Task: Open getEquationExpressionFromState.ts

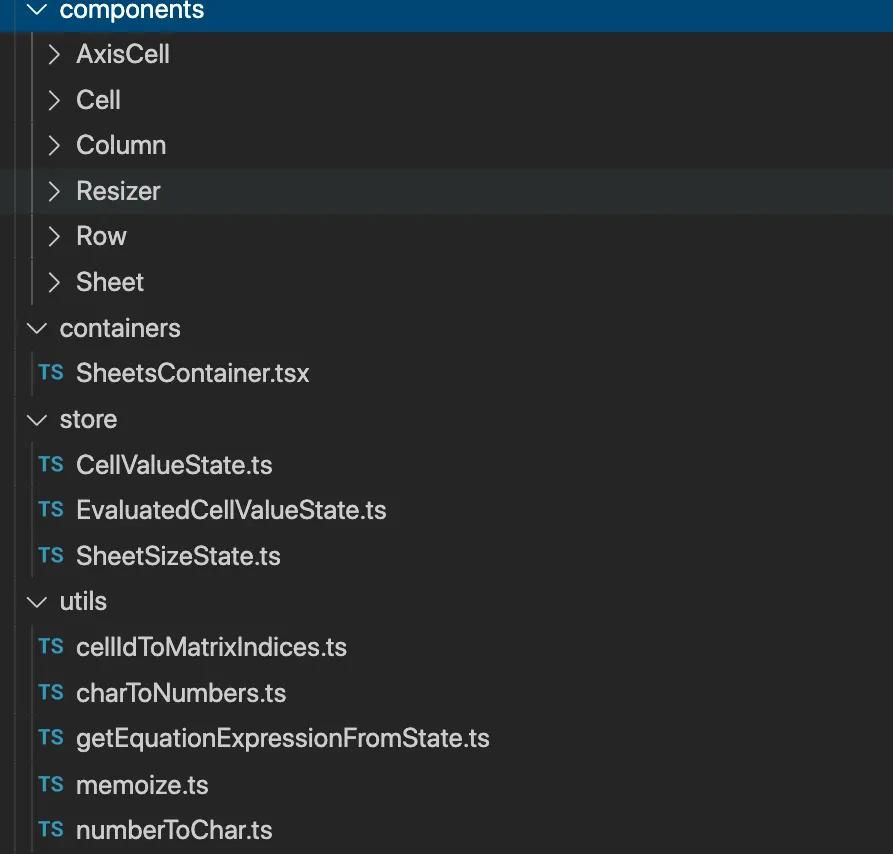Action: point(282,739)
